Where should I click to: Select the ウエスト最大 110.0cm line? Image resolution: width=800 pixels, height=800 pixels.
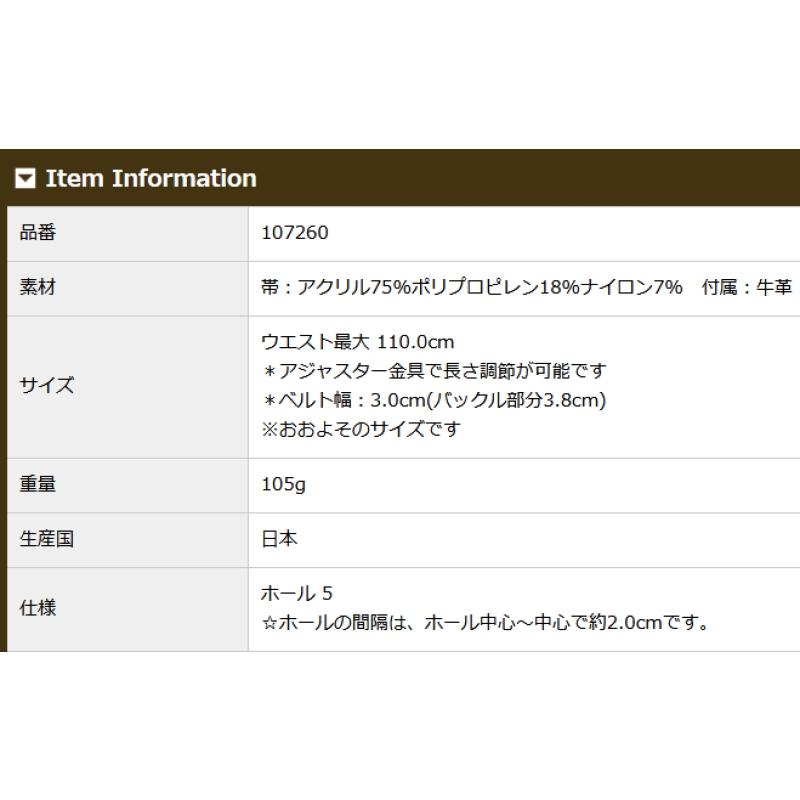coord(357,342)
